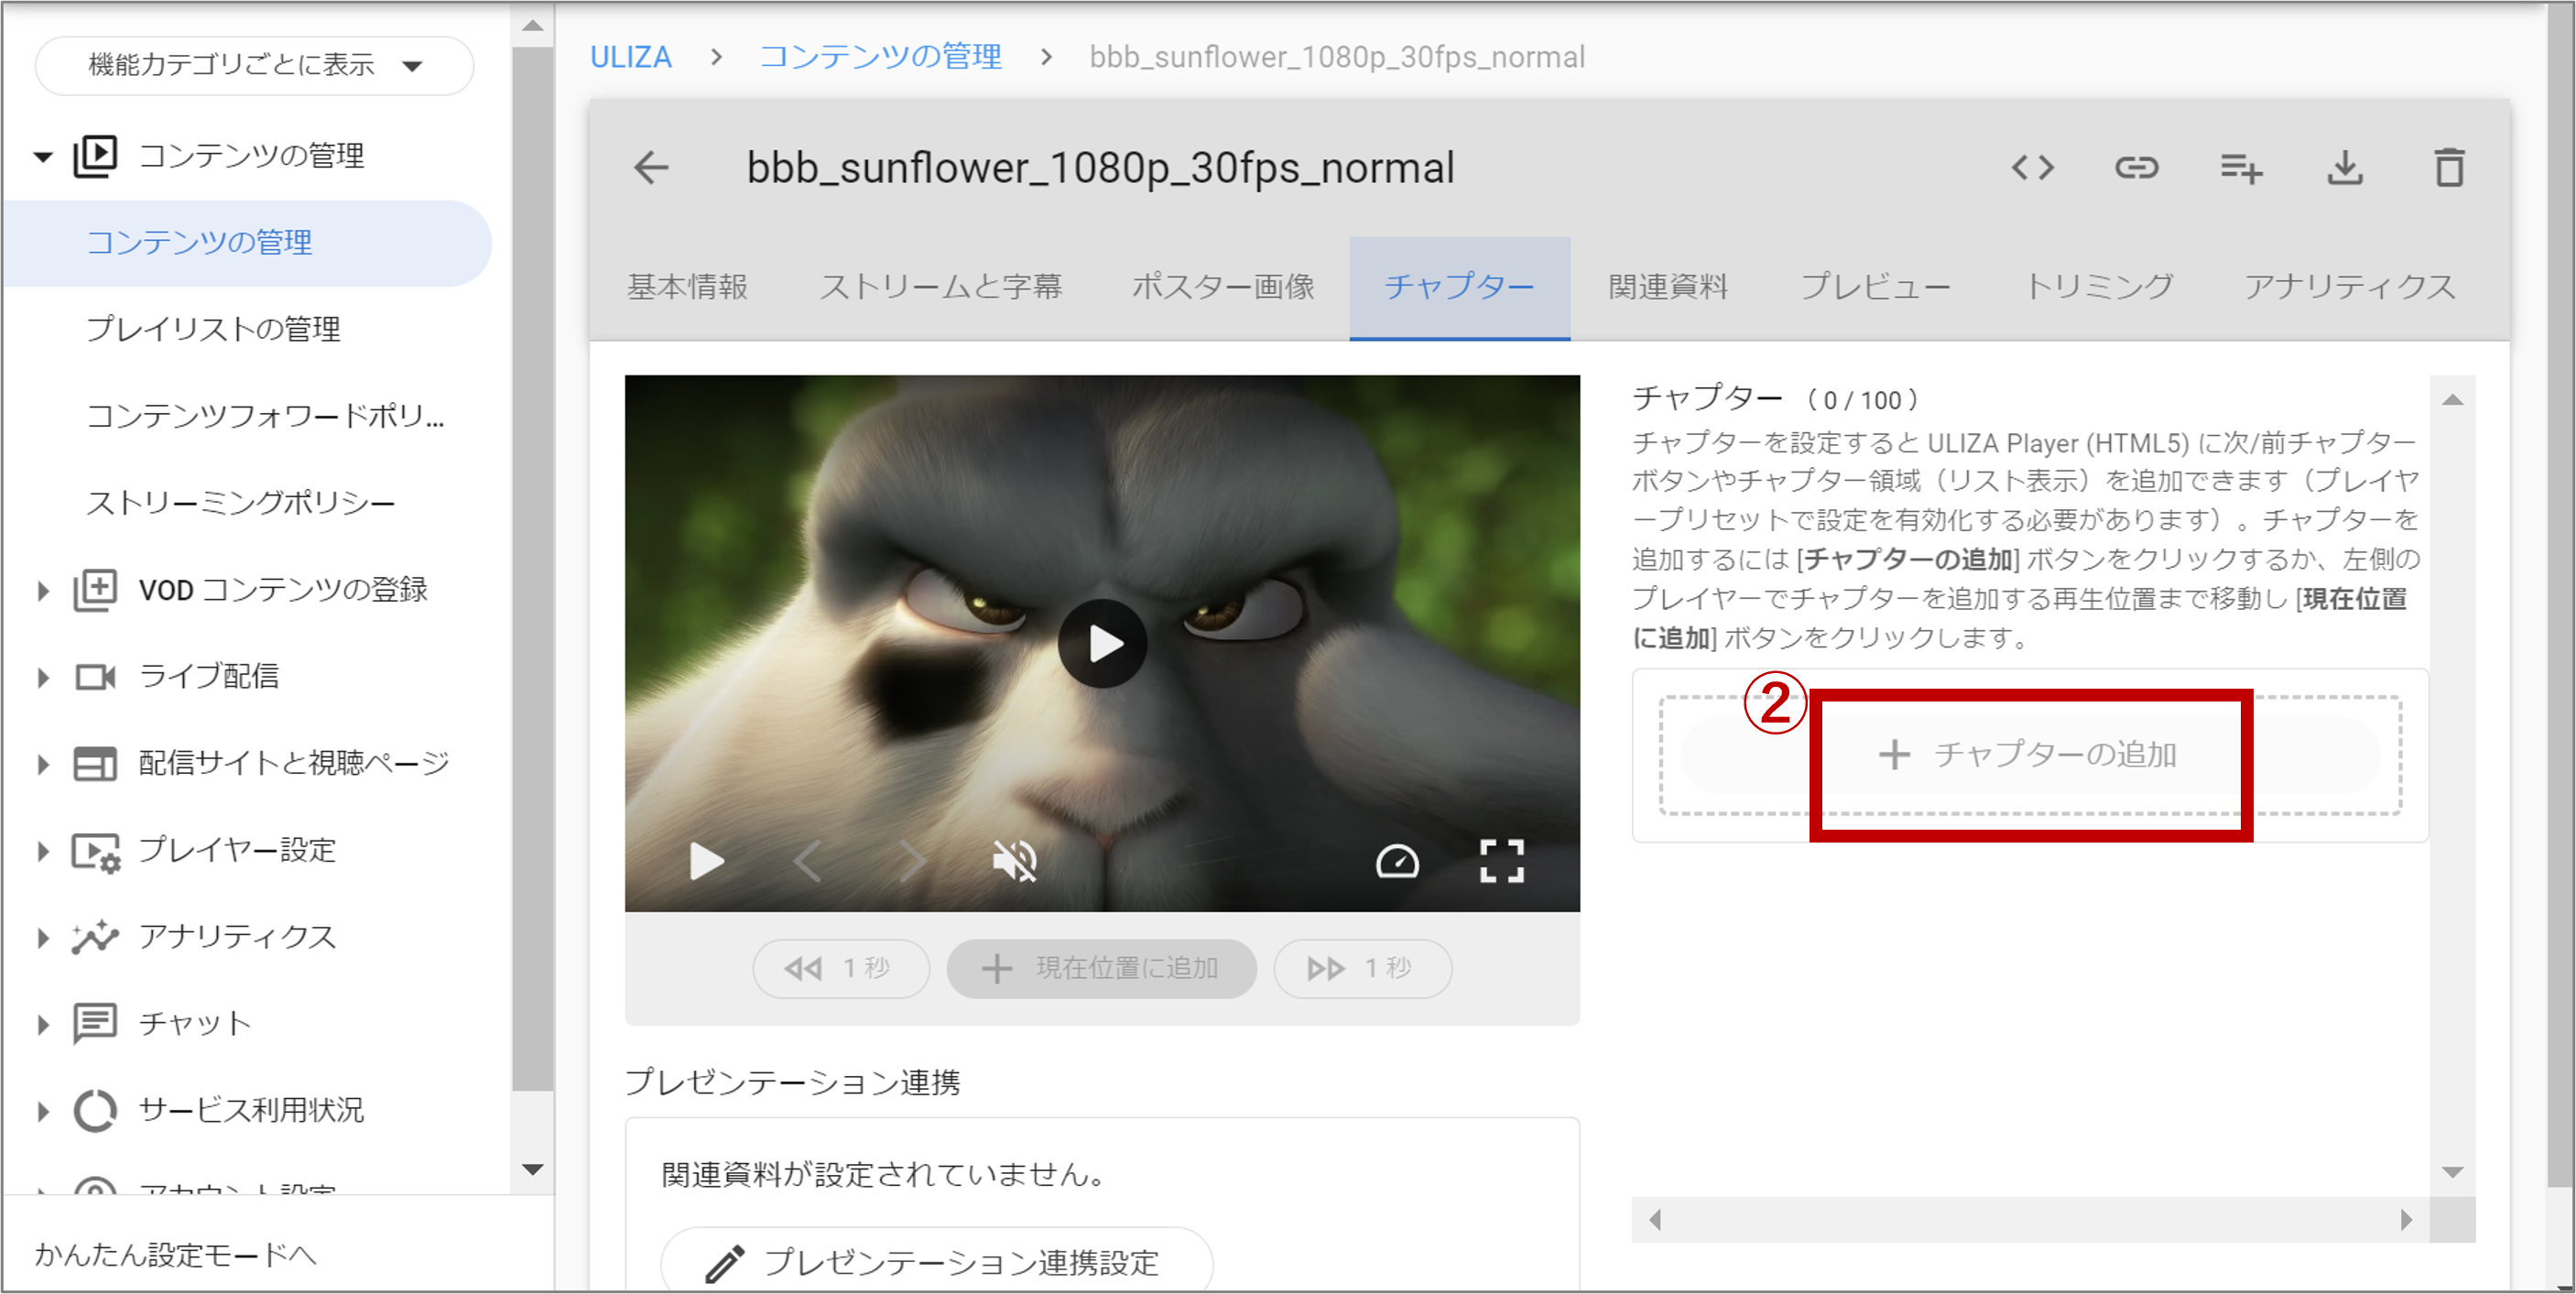Open 機能カテゴリごとに表示 dropdown
2576x1294 pixels.
coord(254,65)
